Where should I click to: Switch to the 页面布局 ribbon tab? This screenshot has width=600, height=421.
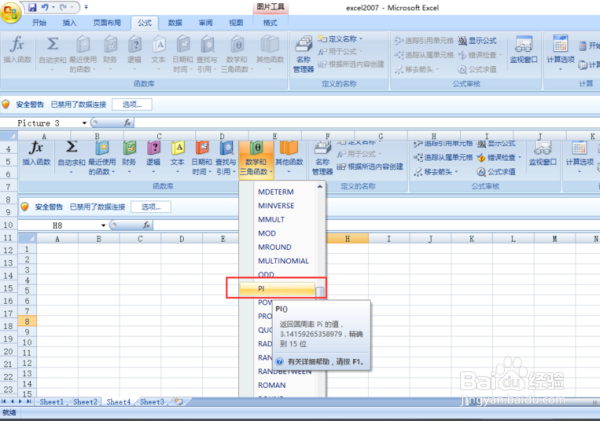pos(107,23)
